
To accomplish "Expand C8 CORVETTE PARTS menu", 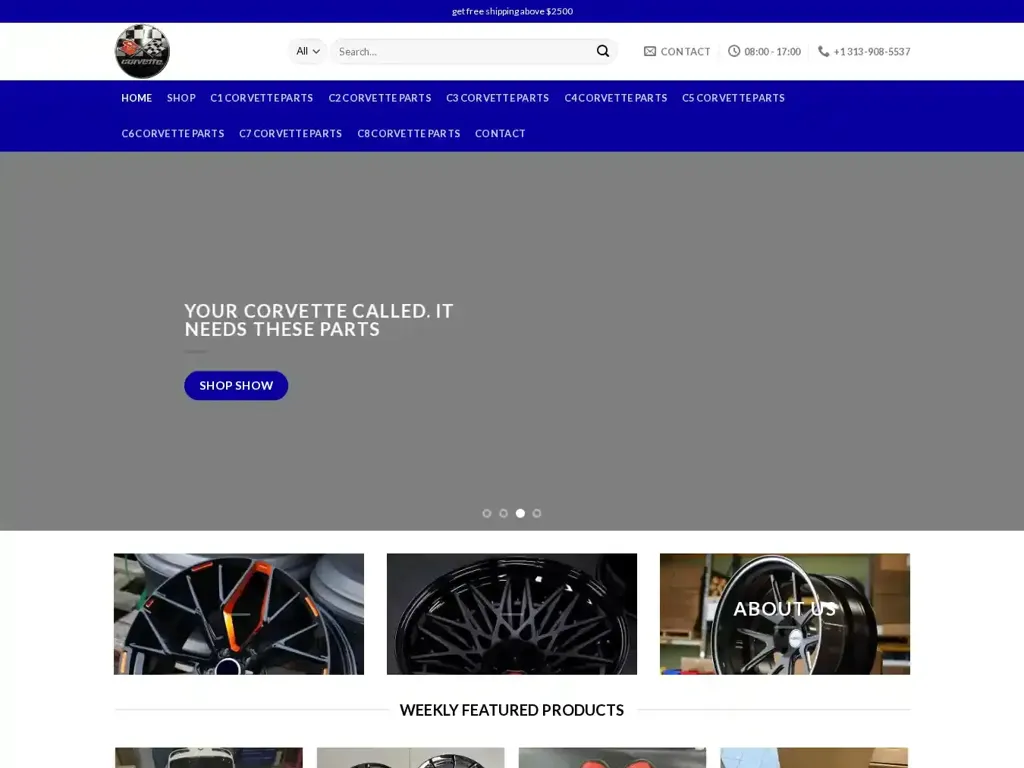I will coord(408,133).
